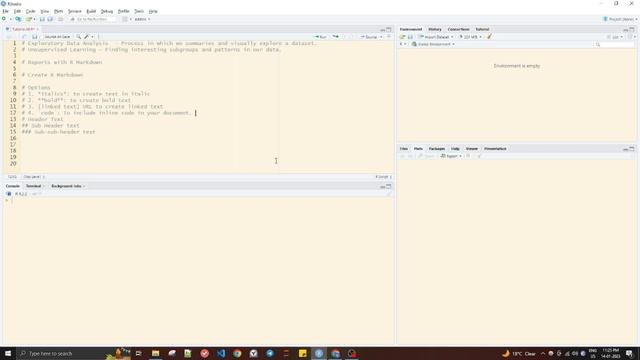This screenshot has height=360, width=640.
Task: Click the Run button in editor
Action: [x=320, y=37]
